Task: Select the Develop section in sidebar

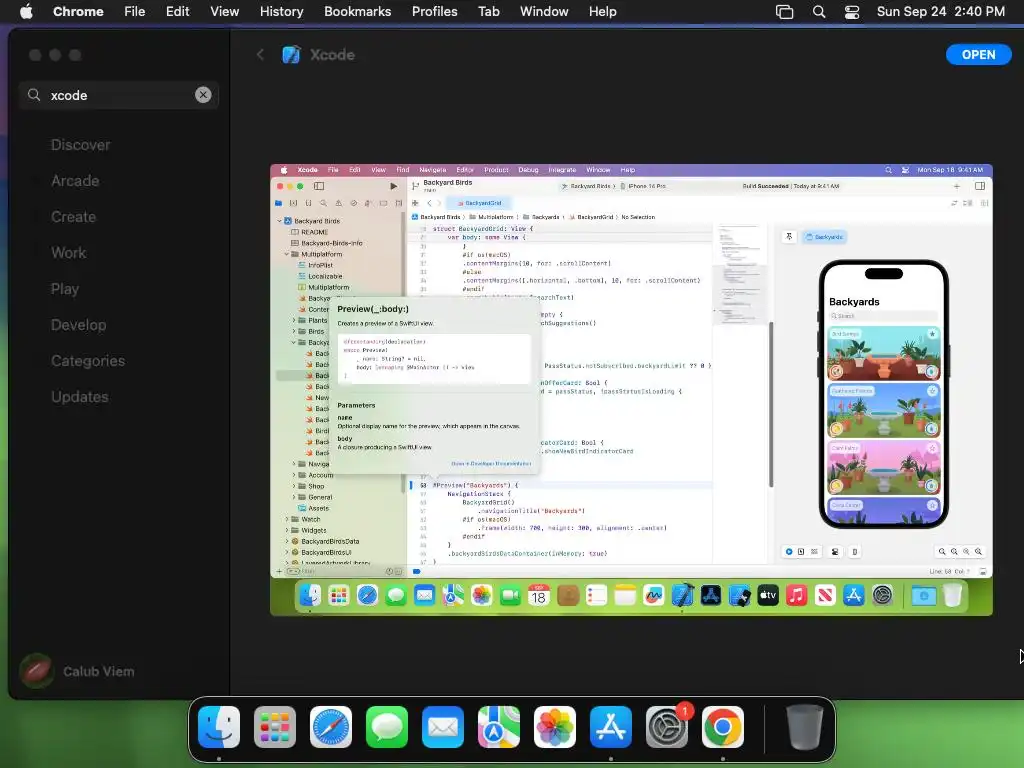Action: [x=78, y=325]
